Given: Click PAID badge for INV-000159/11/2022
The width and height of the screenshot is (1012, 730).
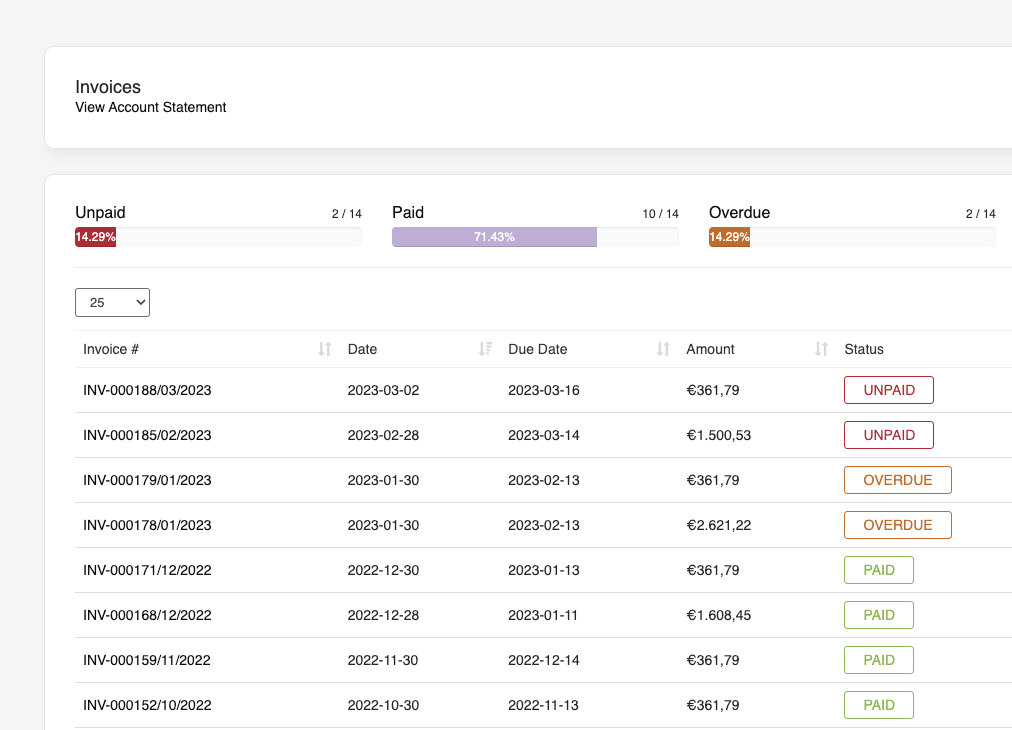Looking at the screenshot, I should (879, 660).
